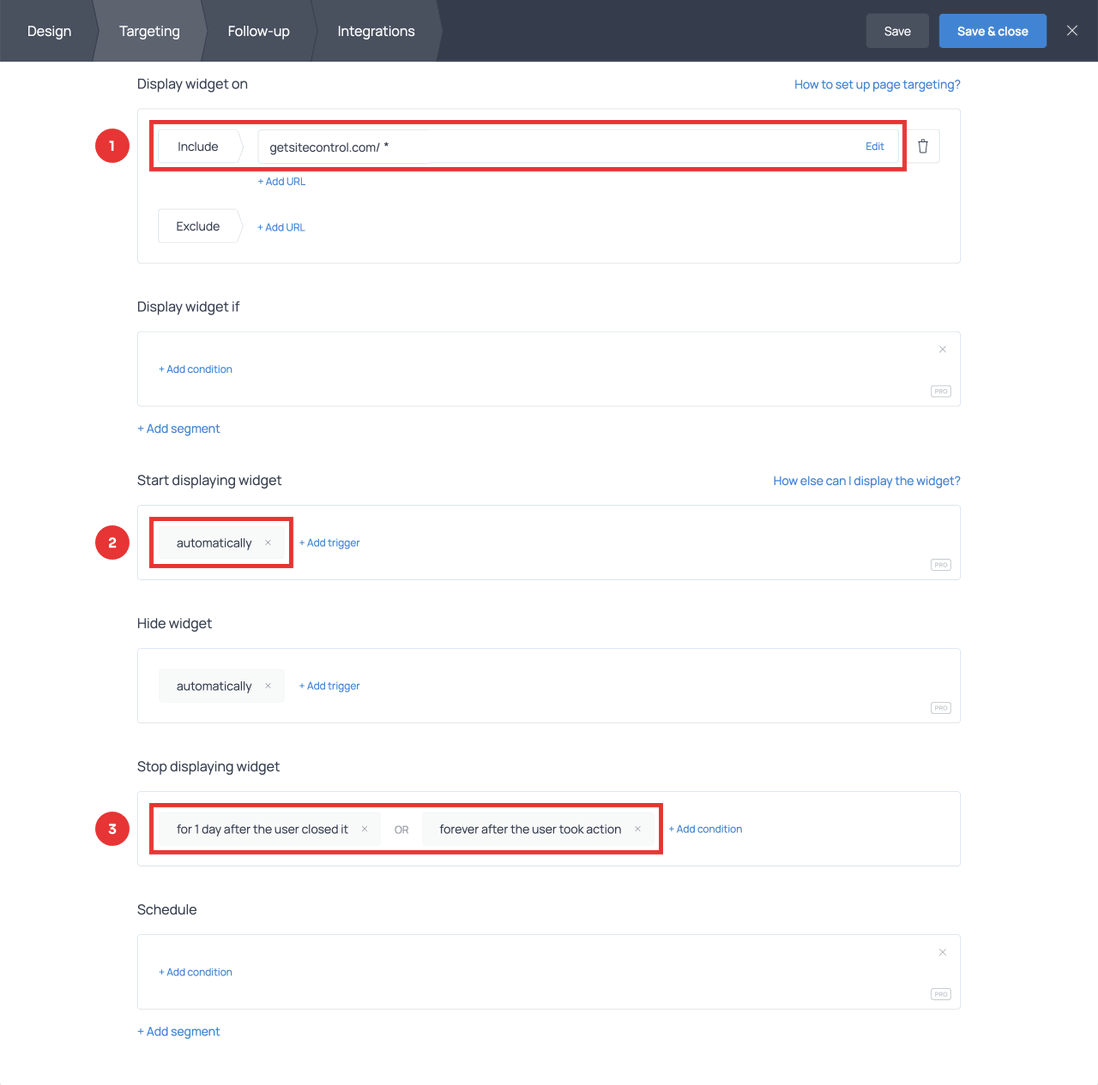The height and width of the screenshot is (1085, 1098).
Task: Delete the included URL rule via trash icon
Action: tap(922, 145)
